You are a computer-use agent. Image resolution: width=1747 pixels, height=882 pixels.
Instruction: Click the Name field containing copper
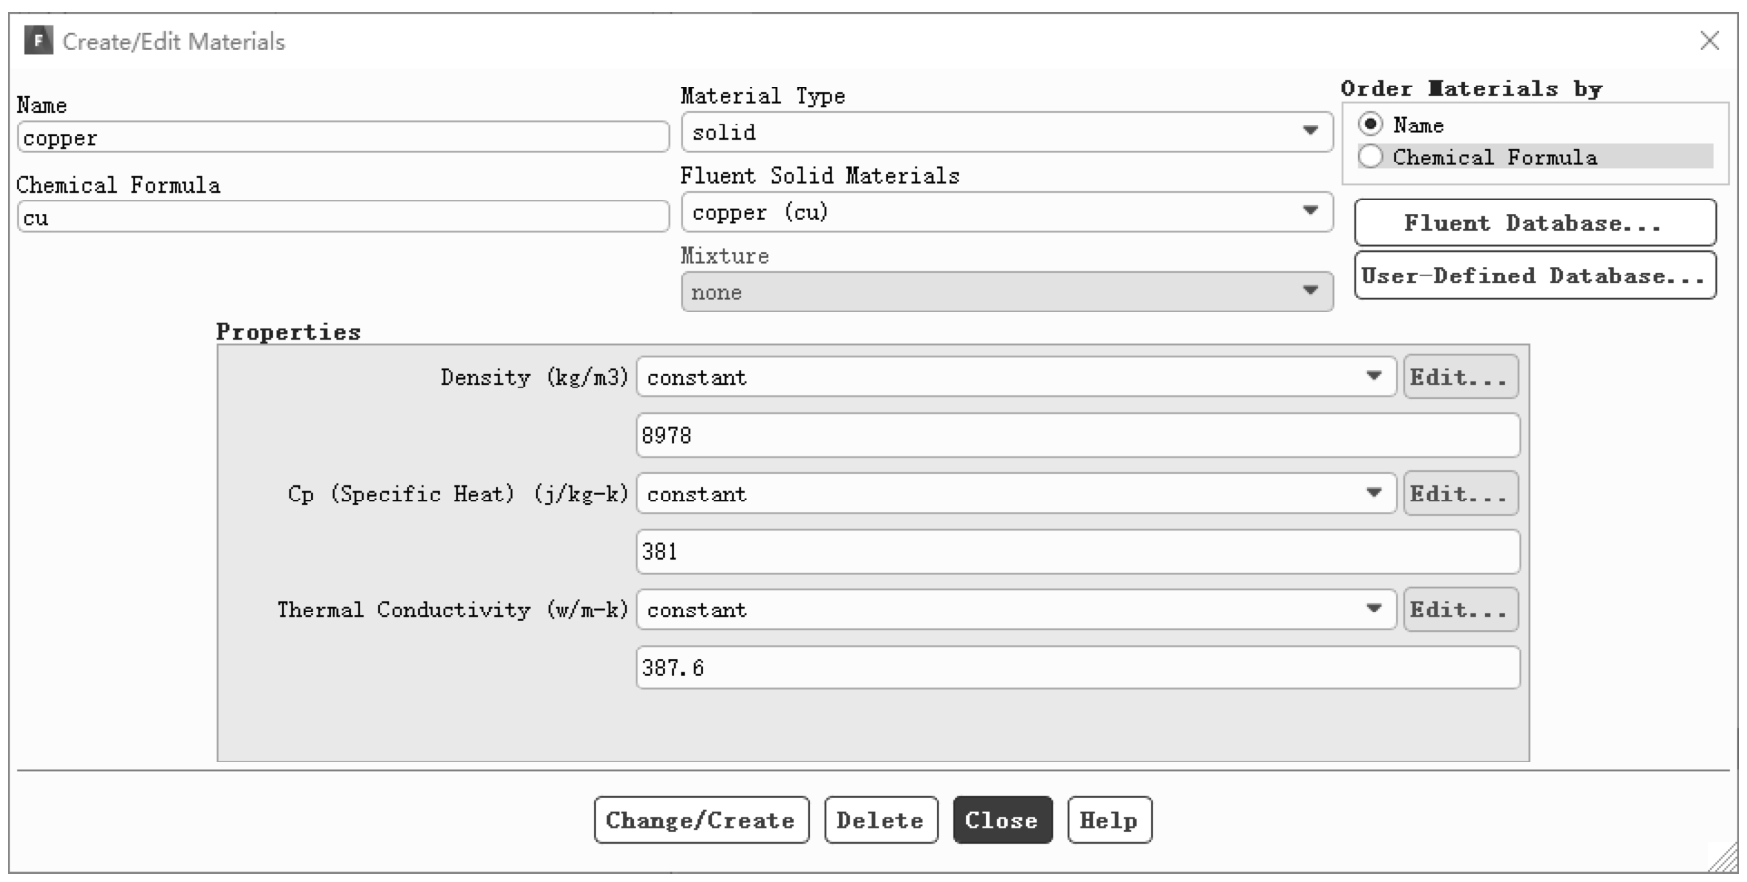coord(343,137)
